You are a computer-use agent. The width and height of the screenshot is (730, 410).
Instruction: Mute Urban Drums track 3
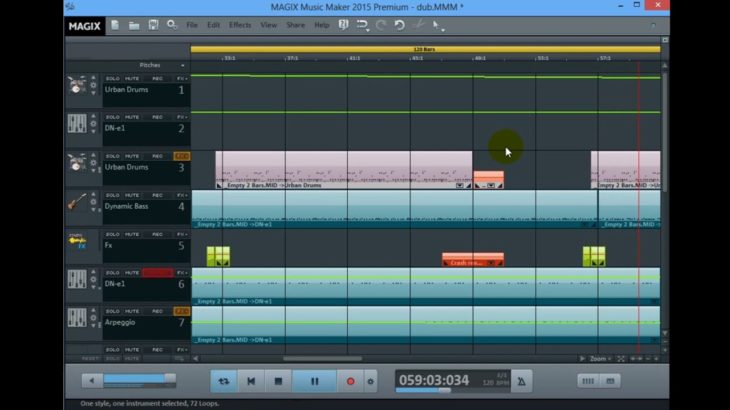click(132, 156)
